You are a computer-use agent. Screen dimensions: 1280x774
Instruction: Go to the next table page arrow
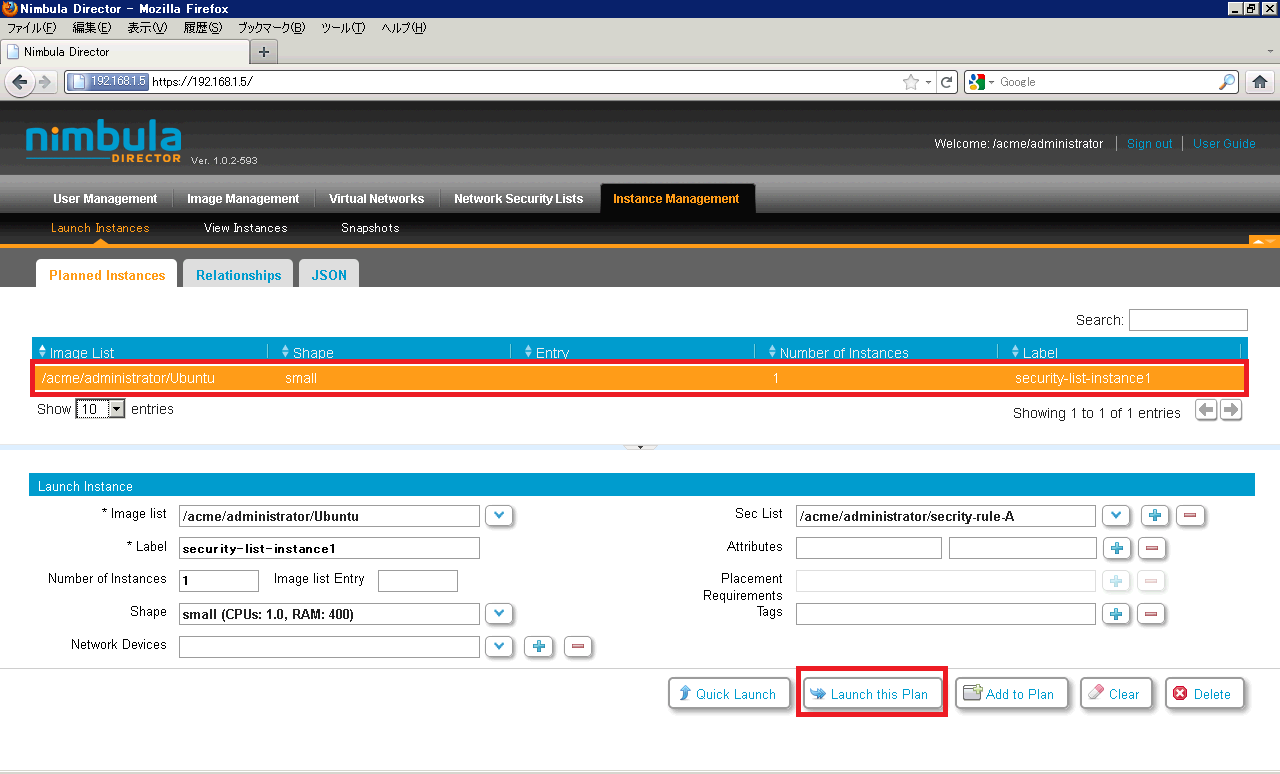point(1231,410)
